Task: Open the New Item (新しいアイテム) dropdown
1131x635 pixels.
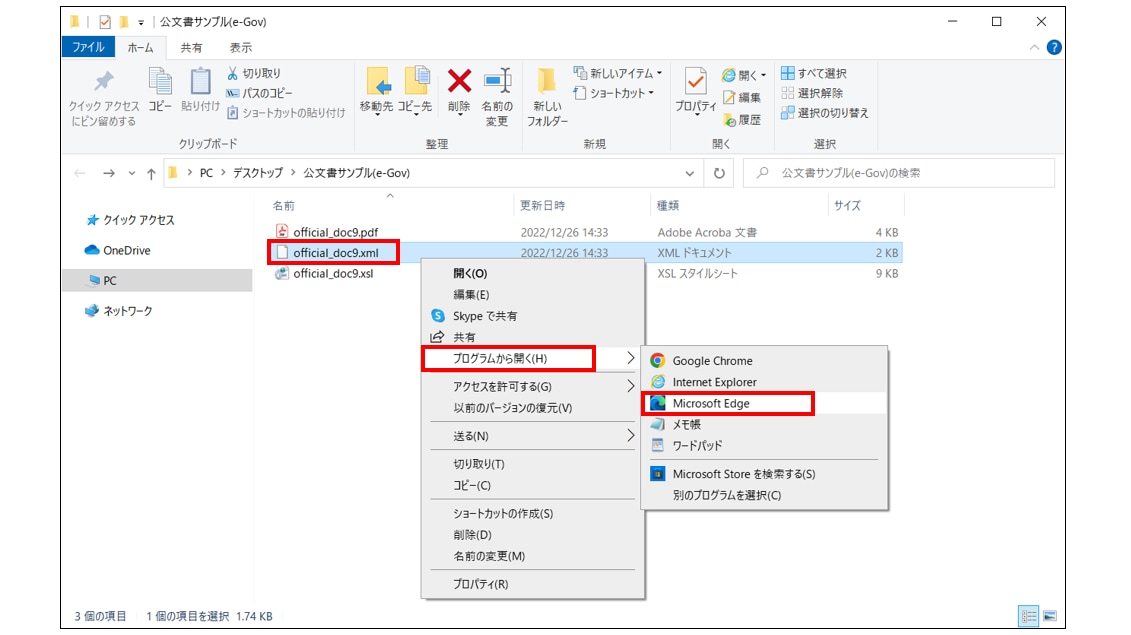Action: click(x=619, y=73)
